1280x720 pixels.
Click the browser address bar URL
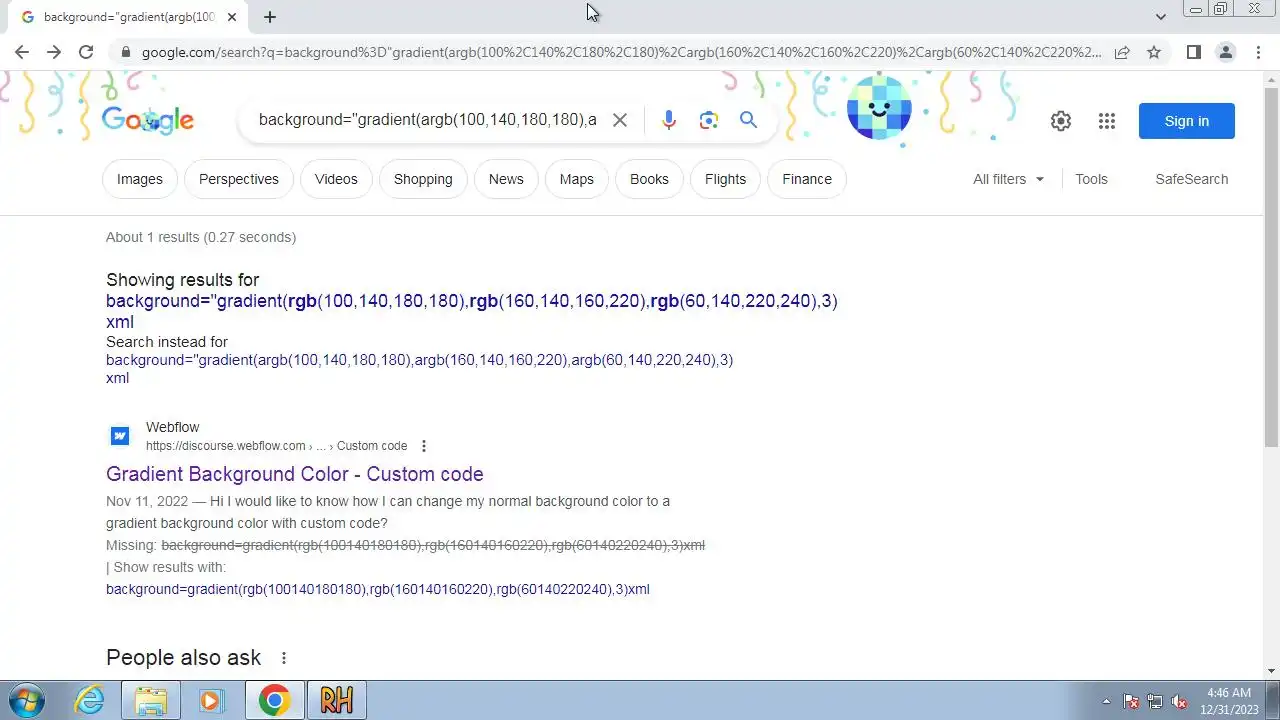620,52
